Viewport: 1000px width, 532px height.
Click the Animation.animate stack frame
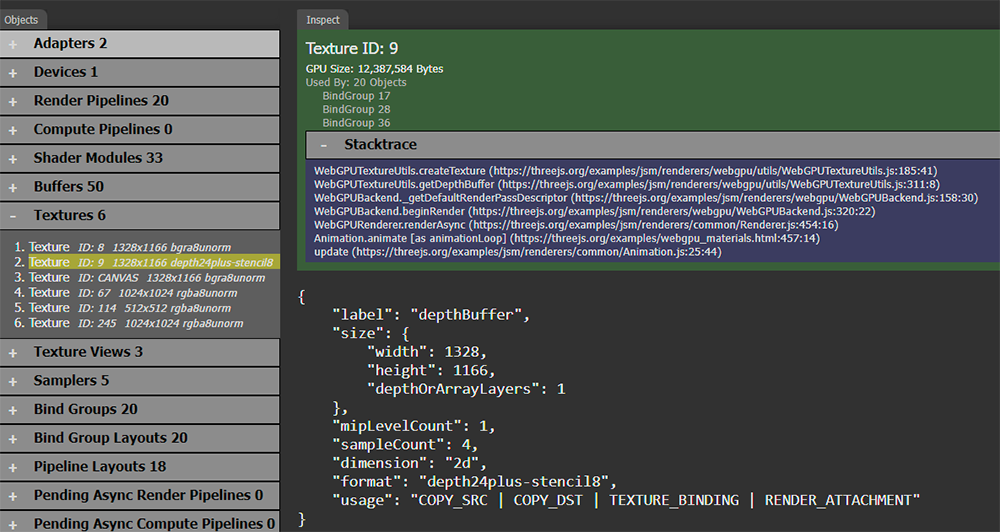567,238
